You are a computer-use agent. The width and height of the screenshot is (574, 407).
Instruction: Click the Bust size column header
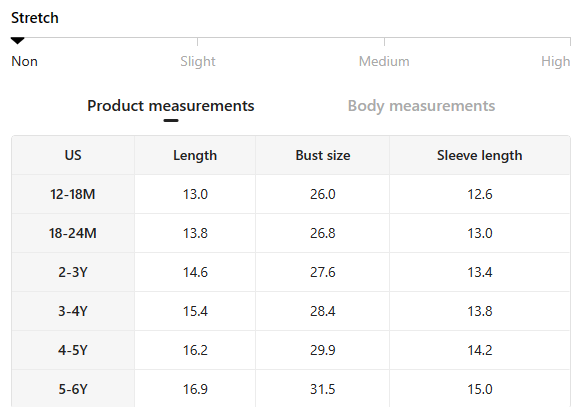click(323, 156)
